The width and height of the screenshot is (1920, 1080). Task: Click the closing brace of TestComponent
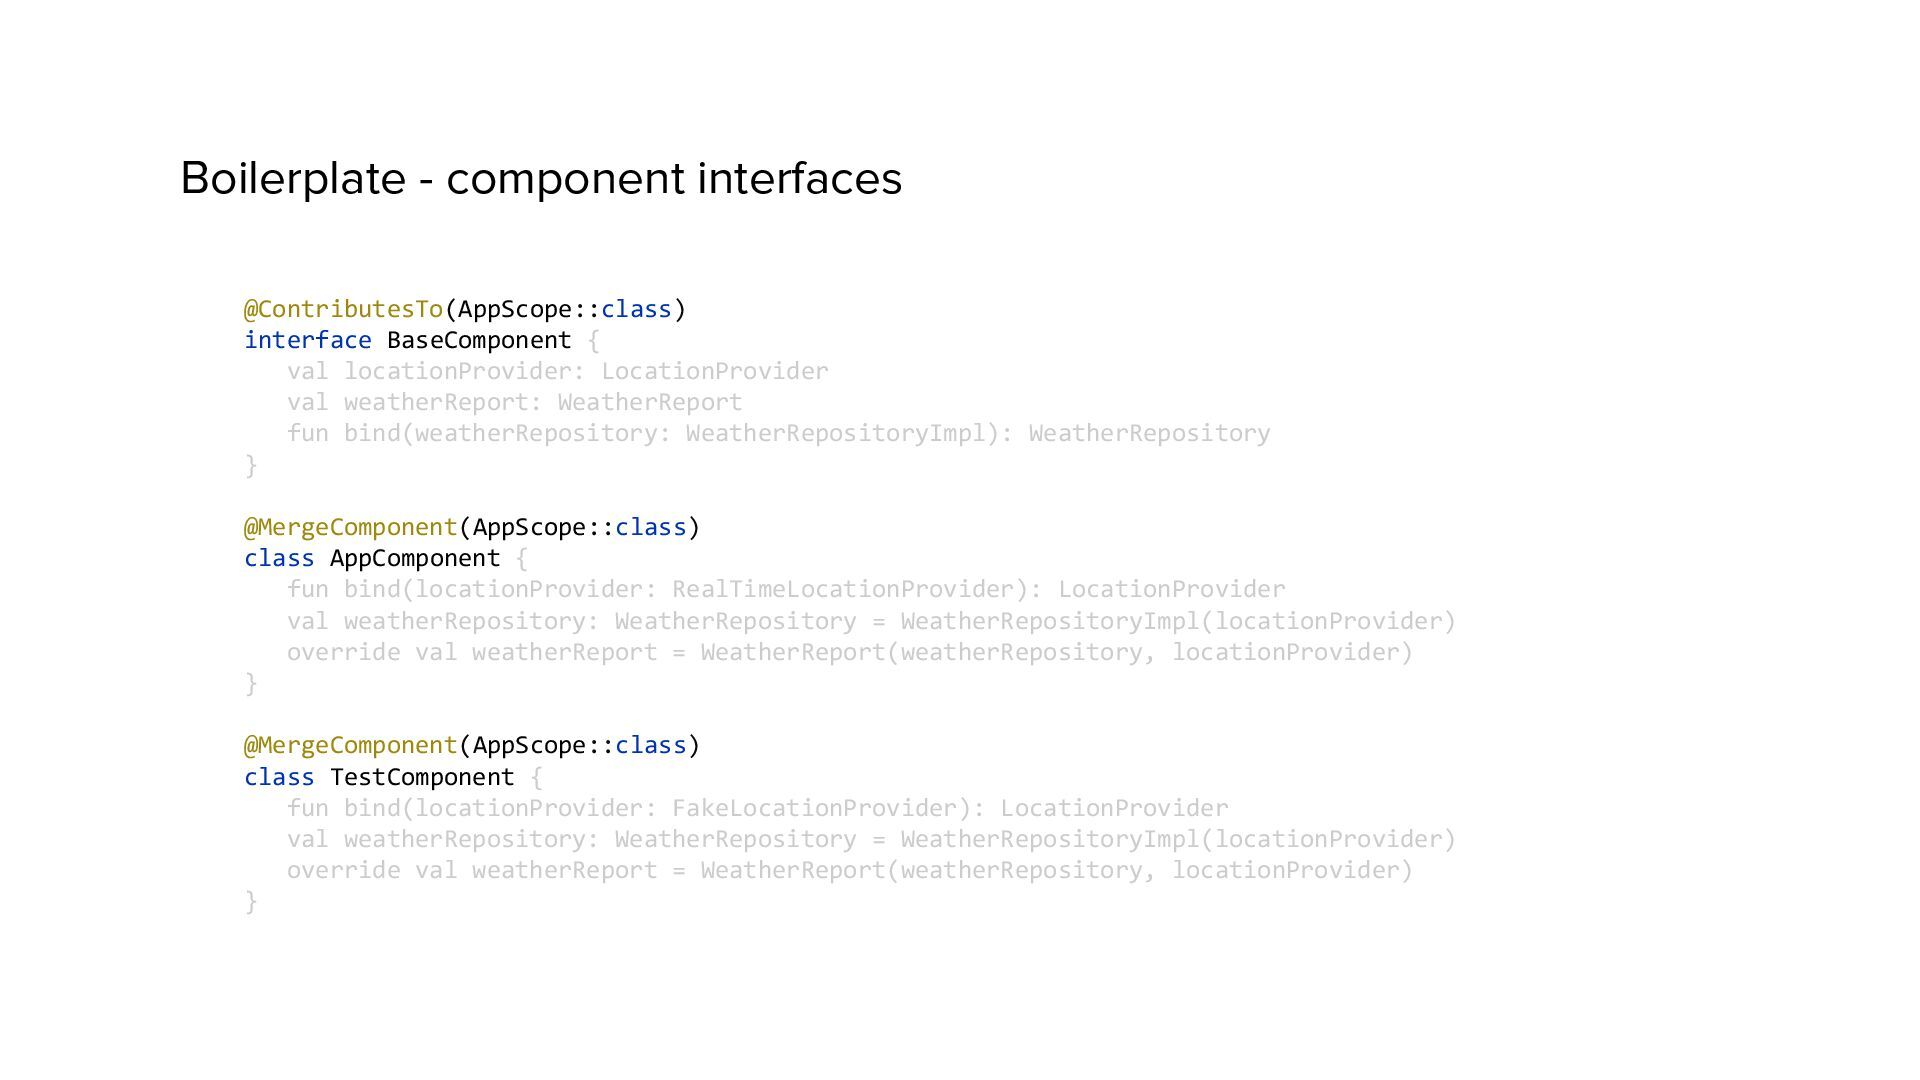[x=251, y=902]
